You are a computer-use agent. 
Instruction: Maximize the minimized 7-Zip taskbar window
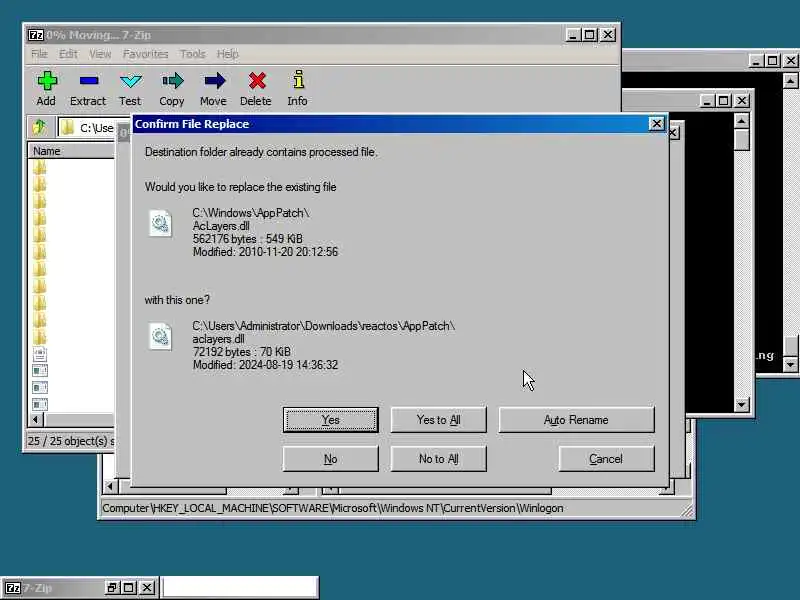[129, 588]
